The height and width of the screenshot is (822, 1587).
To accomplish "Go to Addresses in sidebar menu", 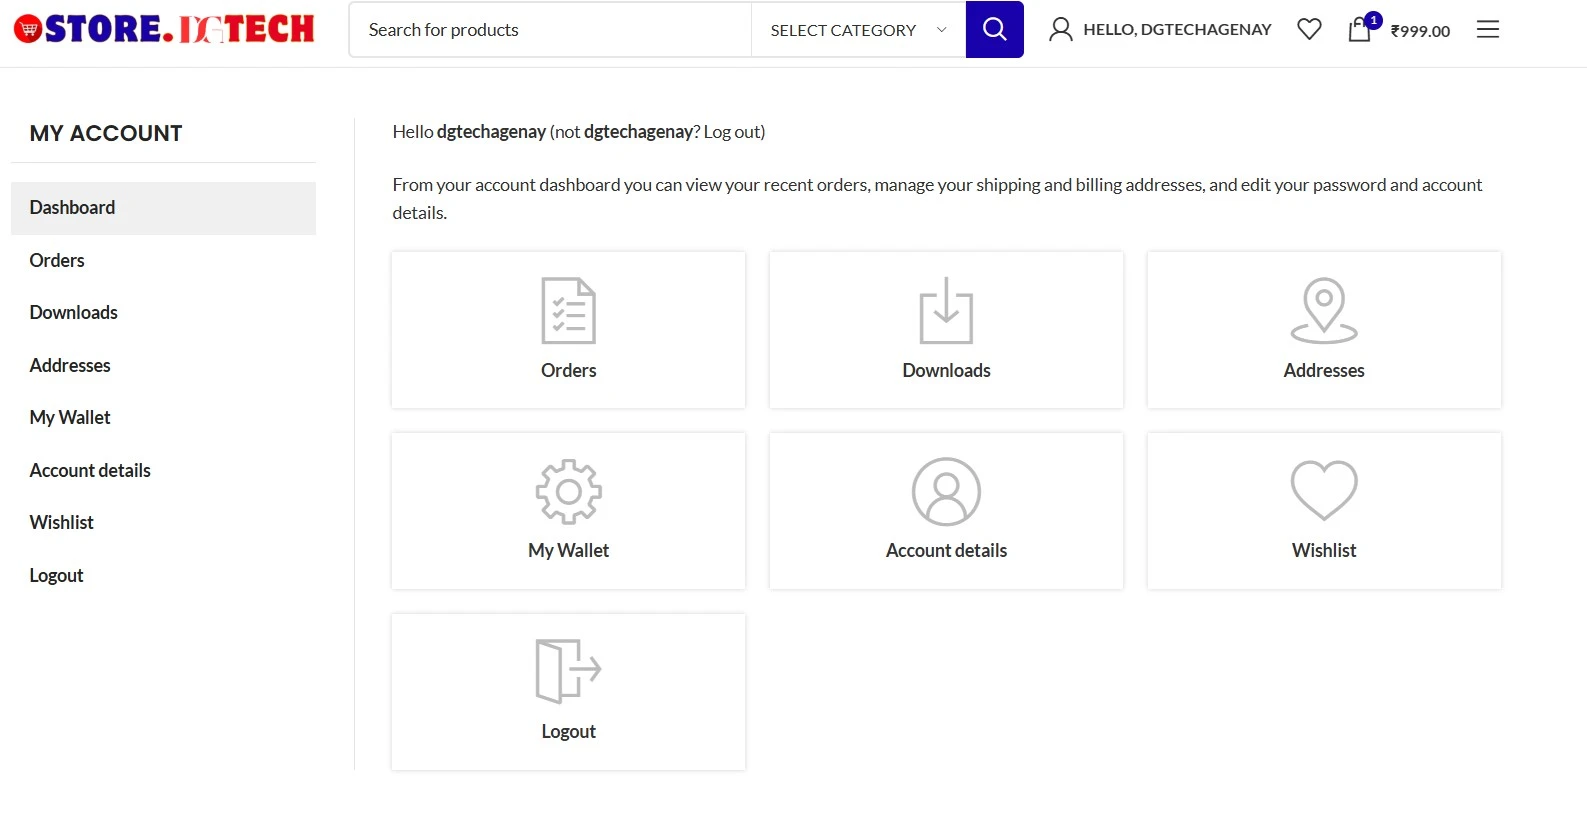I will 70,366.
